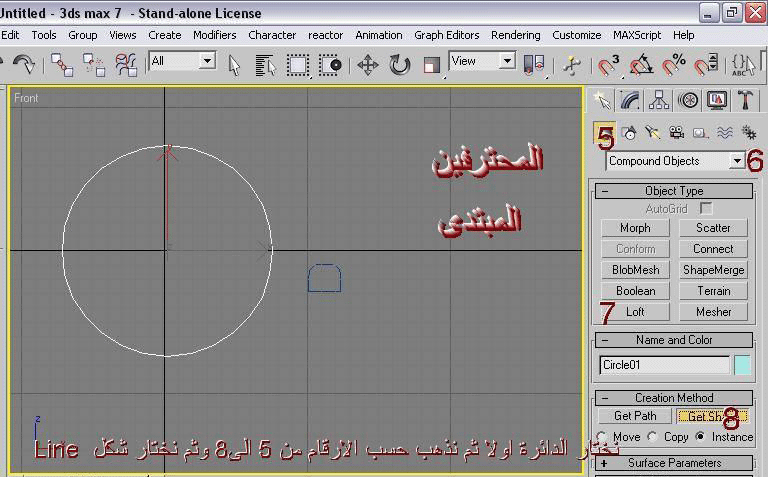The width and height of the screenshot is (768, 477).
Task: Click the Select and Manipulate icon
Action: [571, 65]
